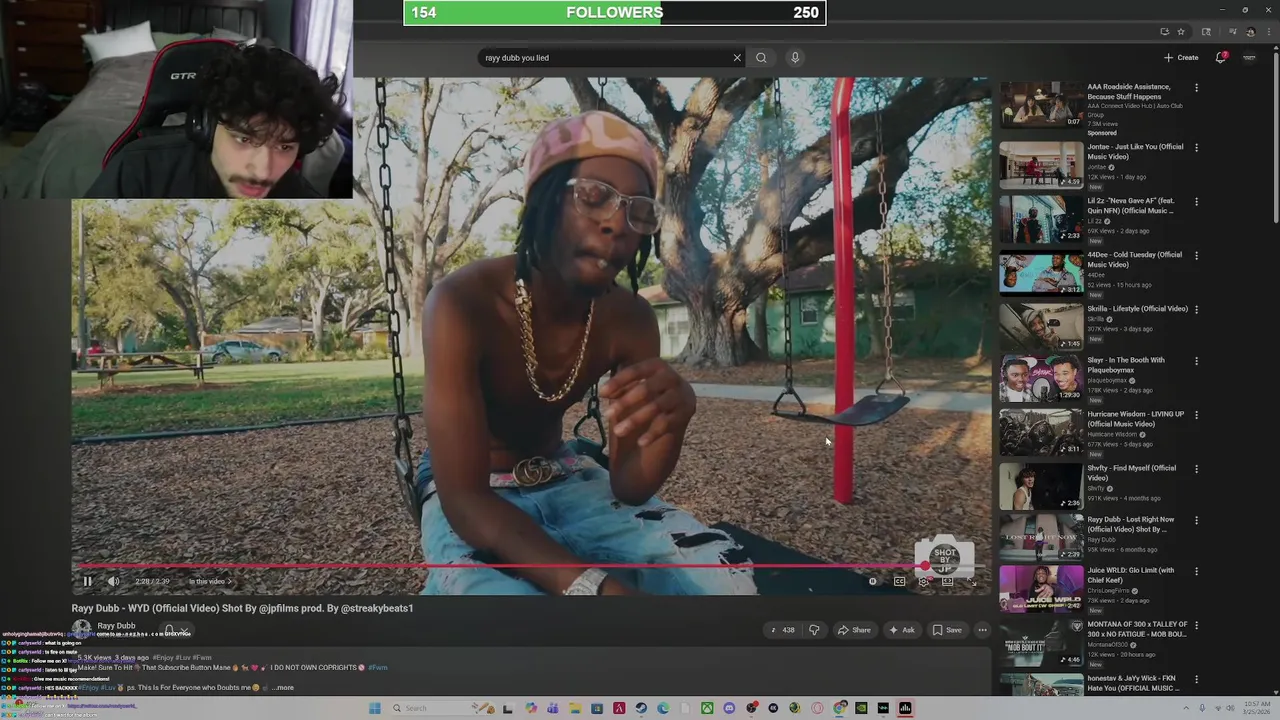
Task: Click the Share button under the video
Action: (x=854, y=630)
